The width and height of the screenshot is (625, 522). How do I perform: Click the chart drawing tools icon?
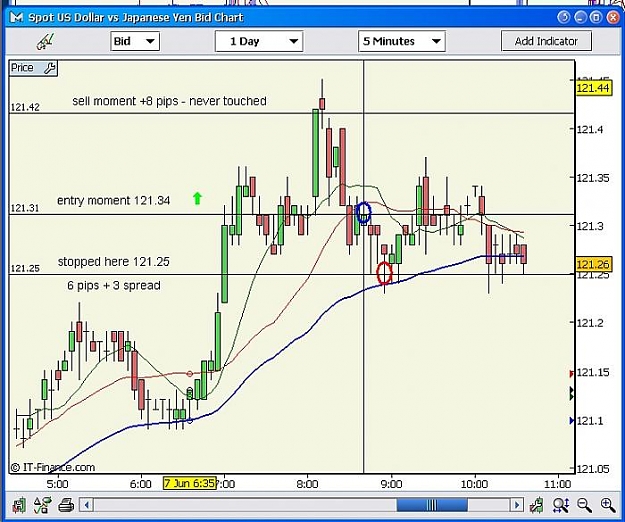tap(45, 41)
